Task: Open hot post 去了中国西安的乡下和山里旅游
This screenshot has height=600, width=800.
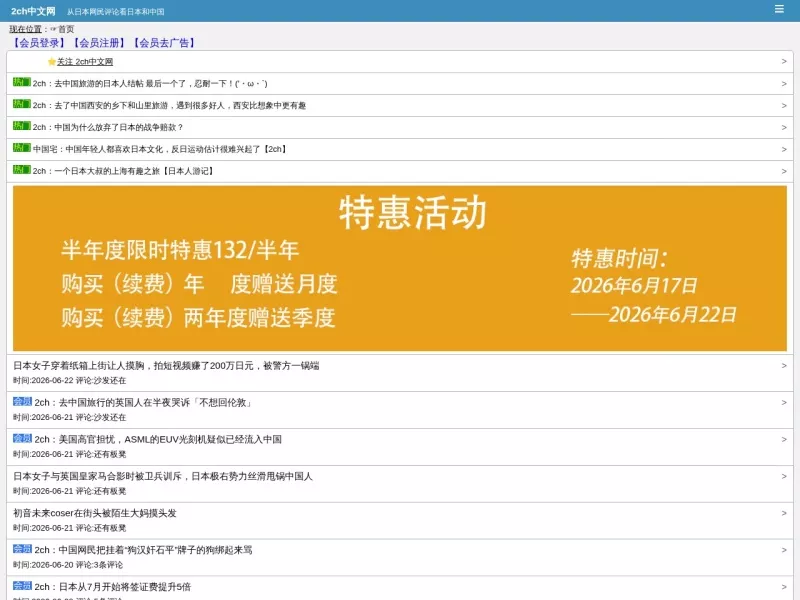Action: point(169,106)
